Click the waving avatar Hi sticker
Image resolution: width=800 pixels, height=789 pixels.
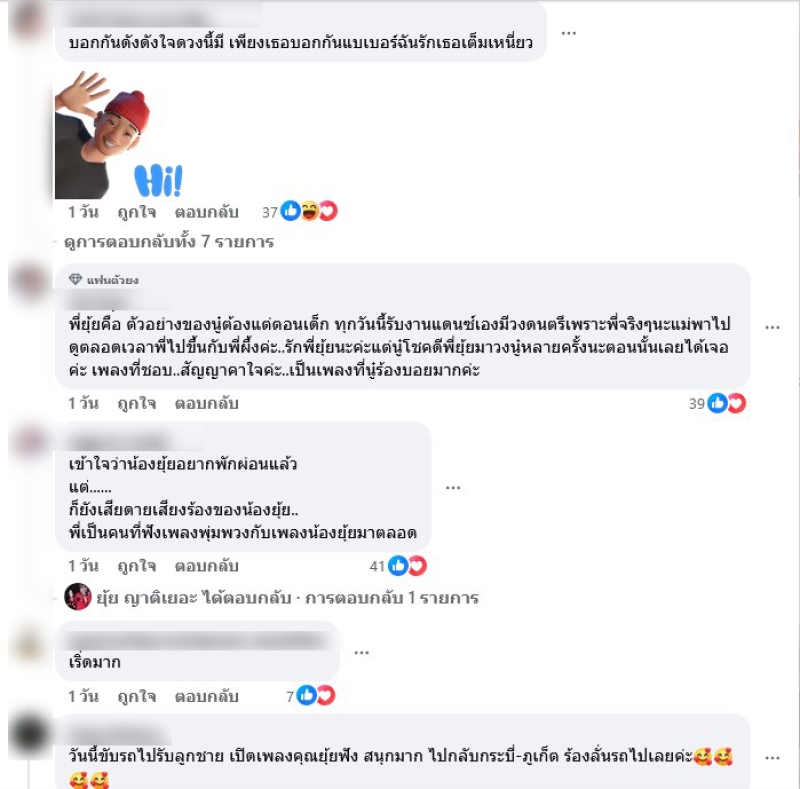[119, 135]
